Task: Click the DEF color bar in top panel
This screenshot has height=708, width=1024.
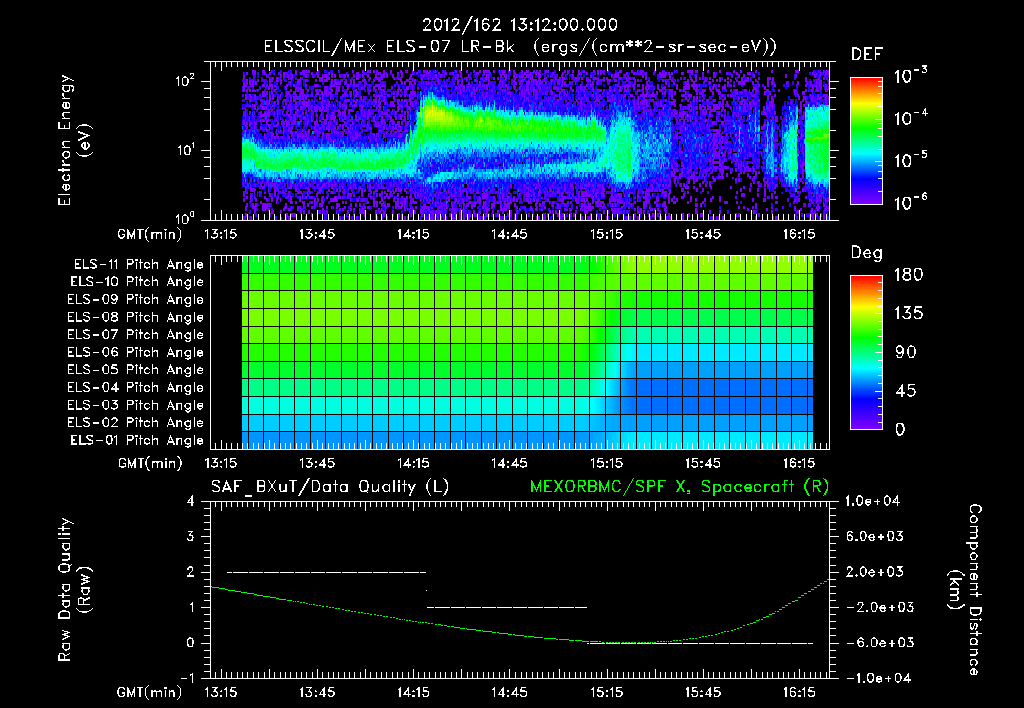Action: pos(866,141)
